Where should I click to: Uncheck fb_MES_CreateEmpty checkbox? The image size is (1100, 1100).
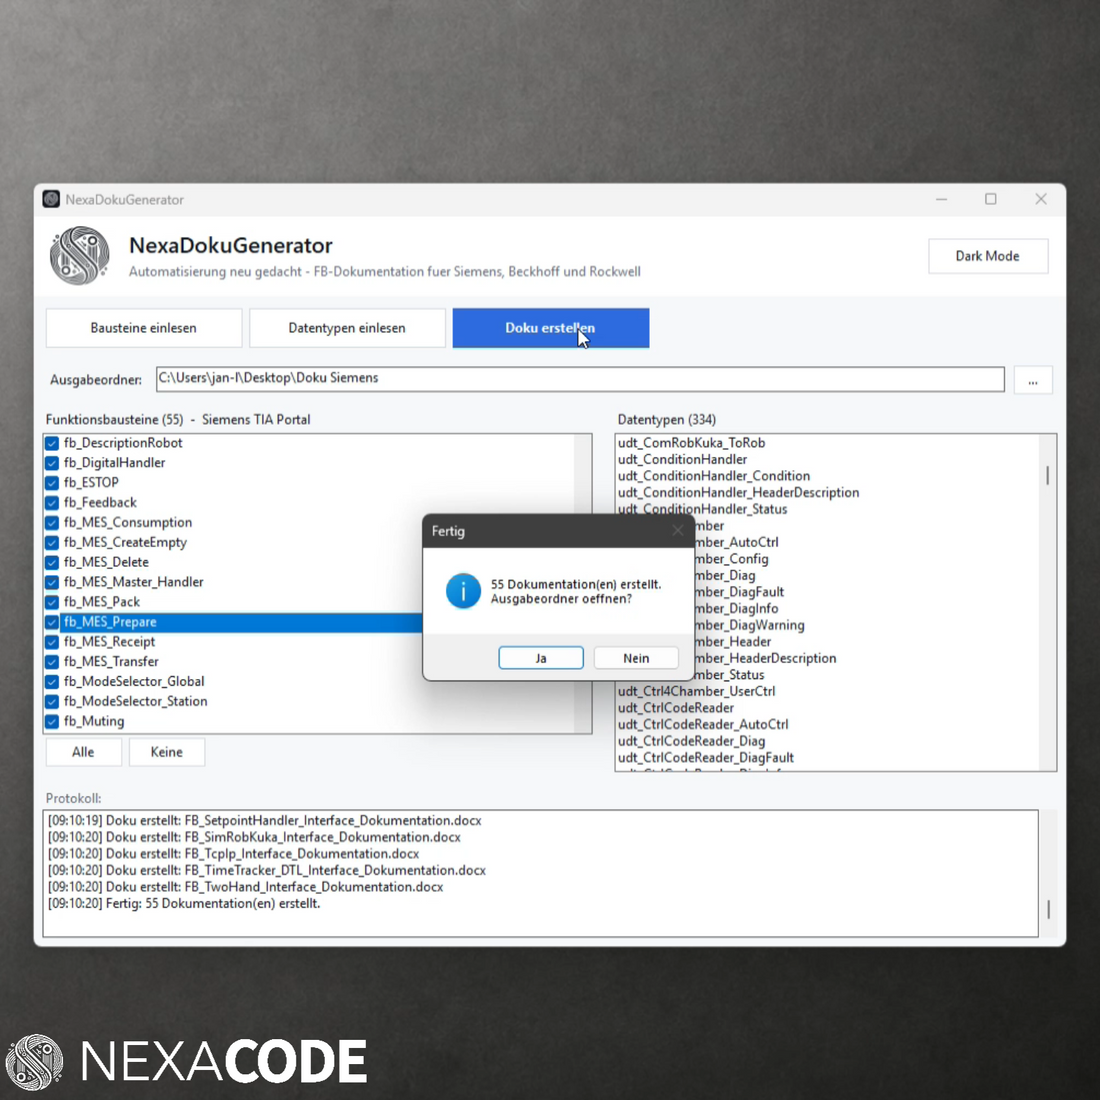tap(52, 542)
